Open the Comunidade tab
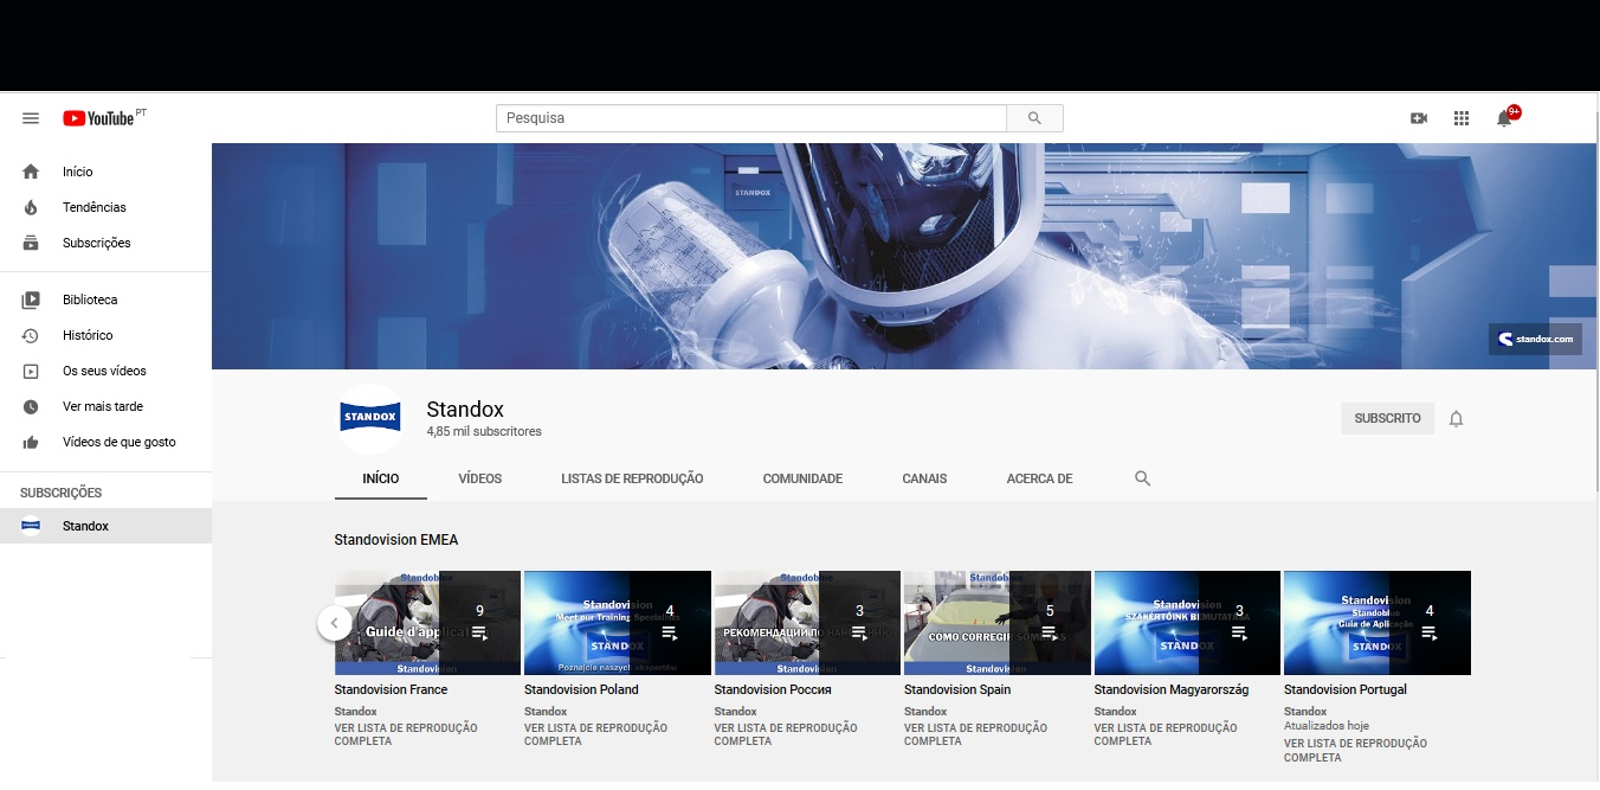This screenshot has width=1600, height=790. 802,479
